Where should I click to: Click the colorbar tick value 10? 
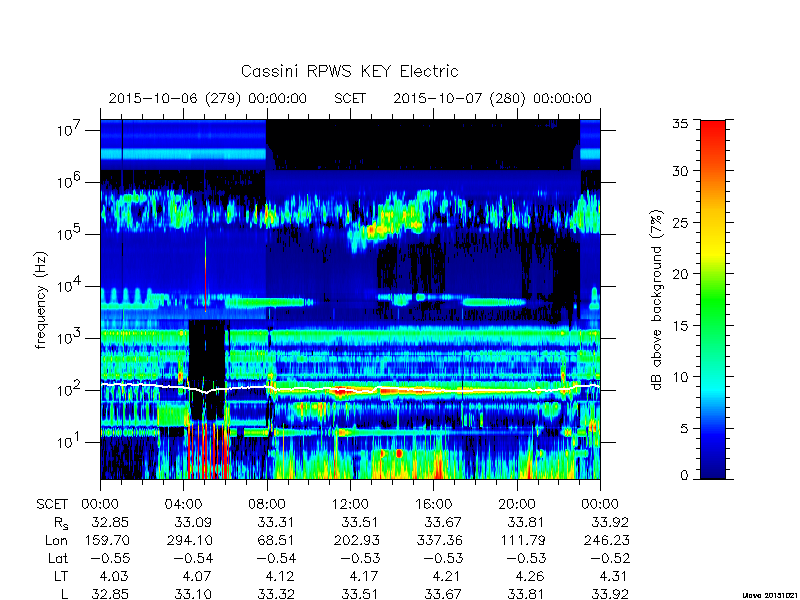[680, 377]
